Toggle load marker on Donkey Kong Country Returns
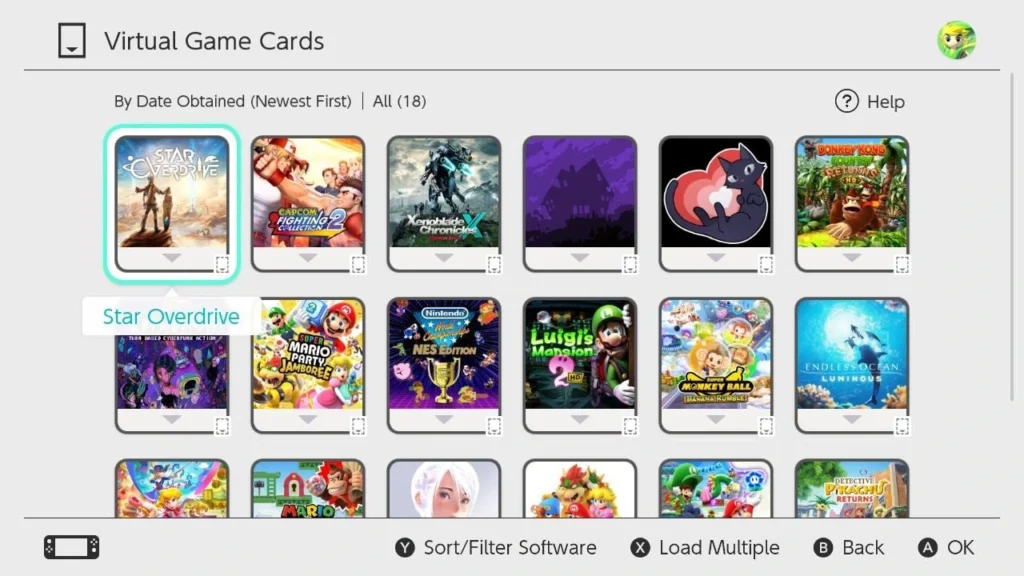Image resolution: width=1024 pixels, height=576 pixels. pyautogui.click(x=902, y=264)
